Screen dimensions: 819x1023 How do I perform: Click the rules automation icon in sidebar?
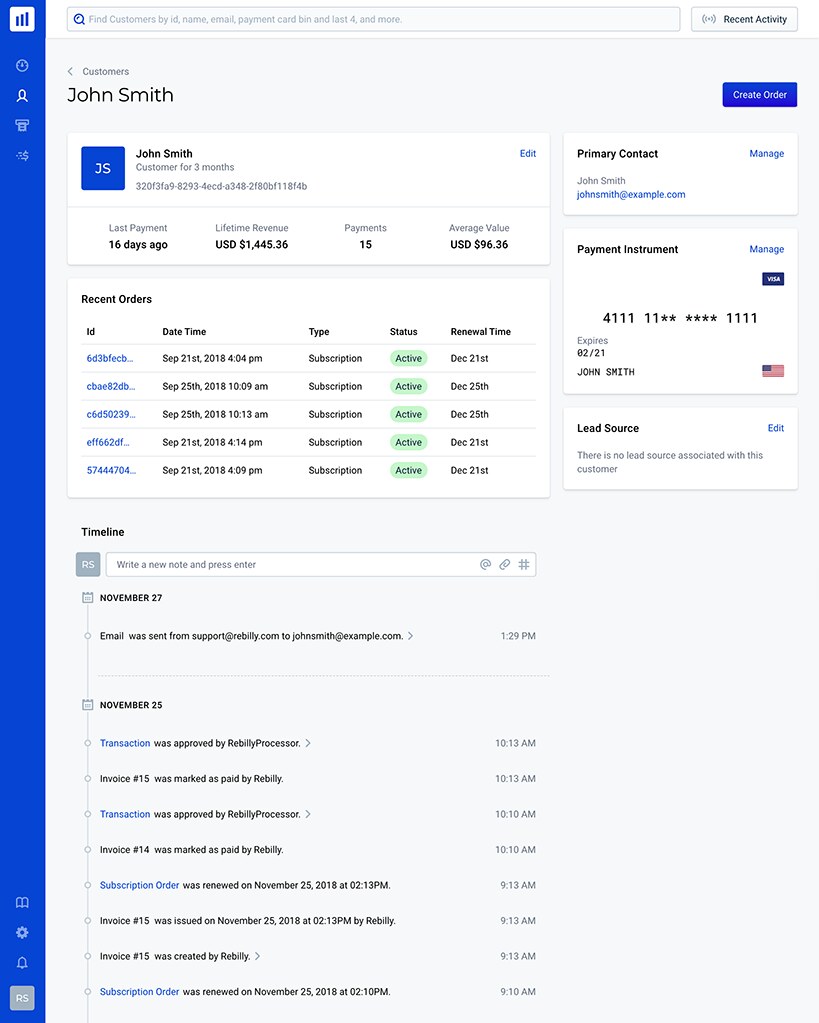tap(22, 156)
